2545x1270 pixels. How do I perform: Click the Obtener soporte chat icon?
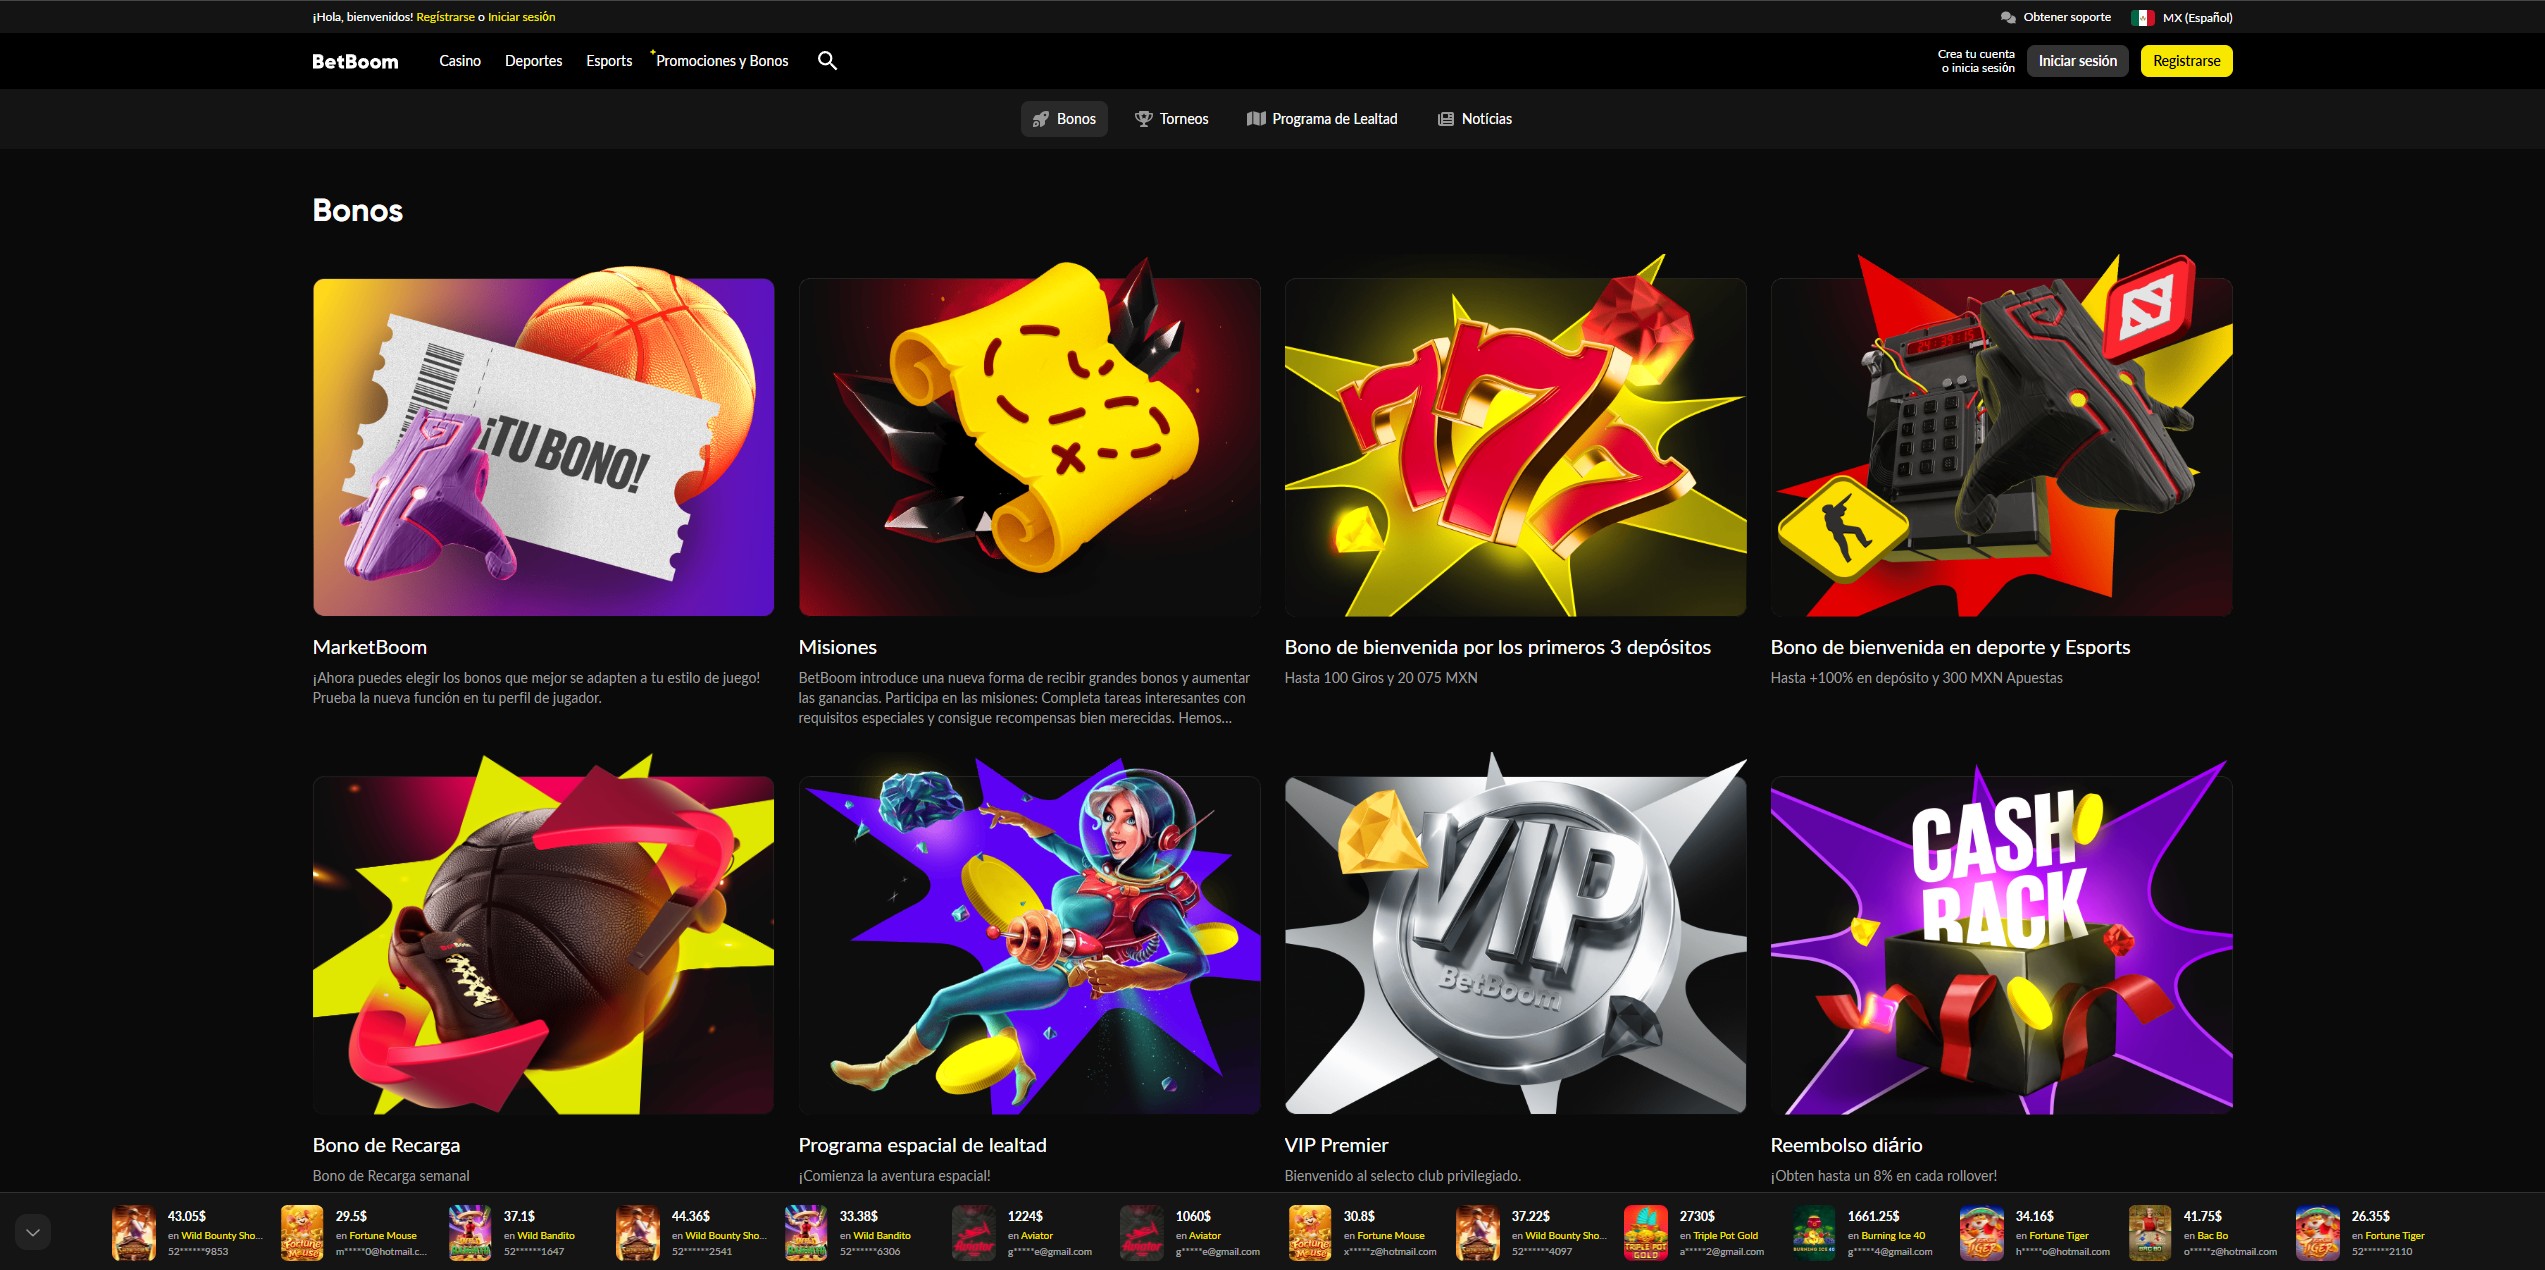click(x=2008, y=17)
